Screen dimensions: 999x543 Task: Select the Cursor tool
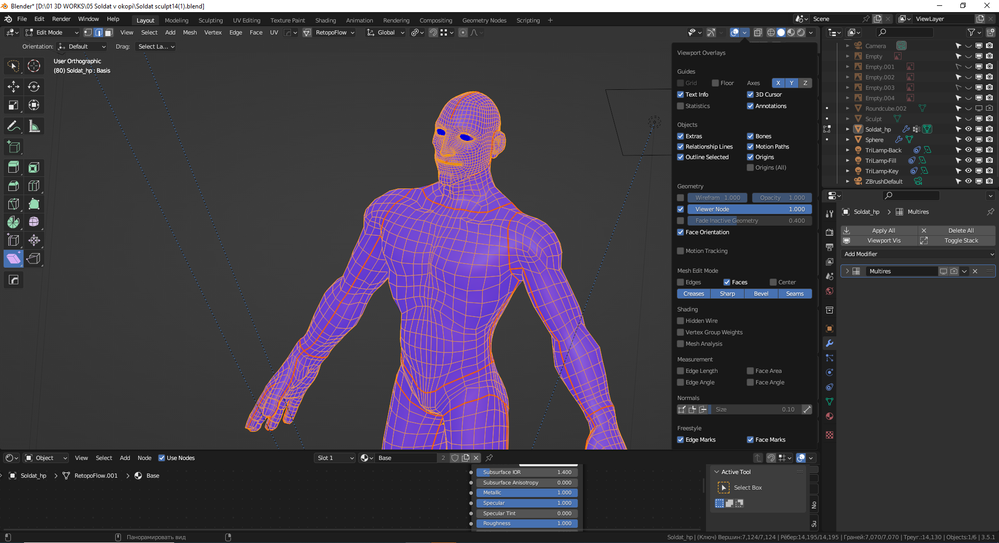coord(34,66)
